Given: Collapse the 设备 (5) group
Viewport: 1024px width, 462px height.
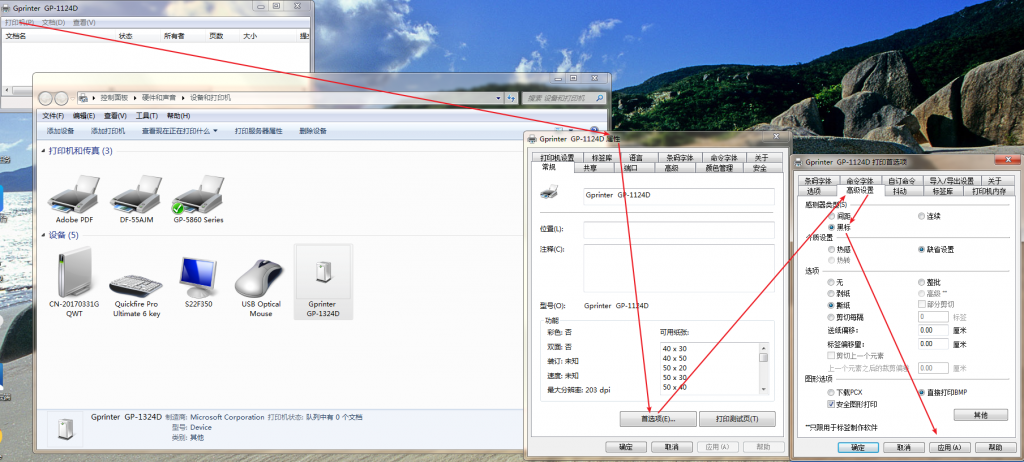Looking at the screenshot, I should click(44, 235).
